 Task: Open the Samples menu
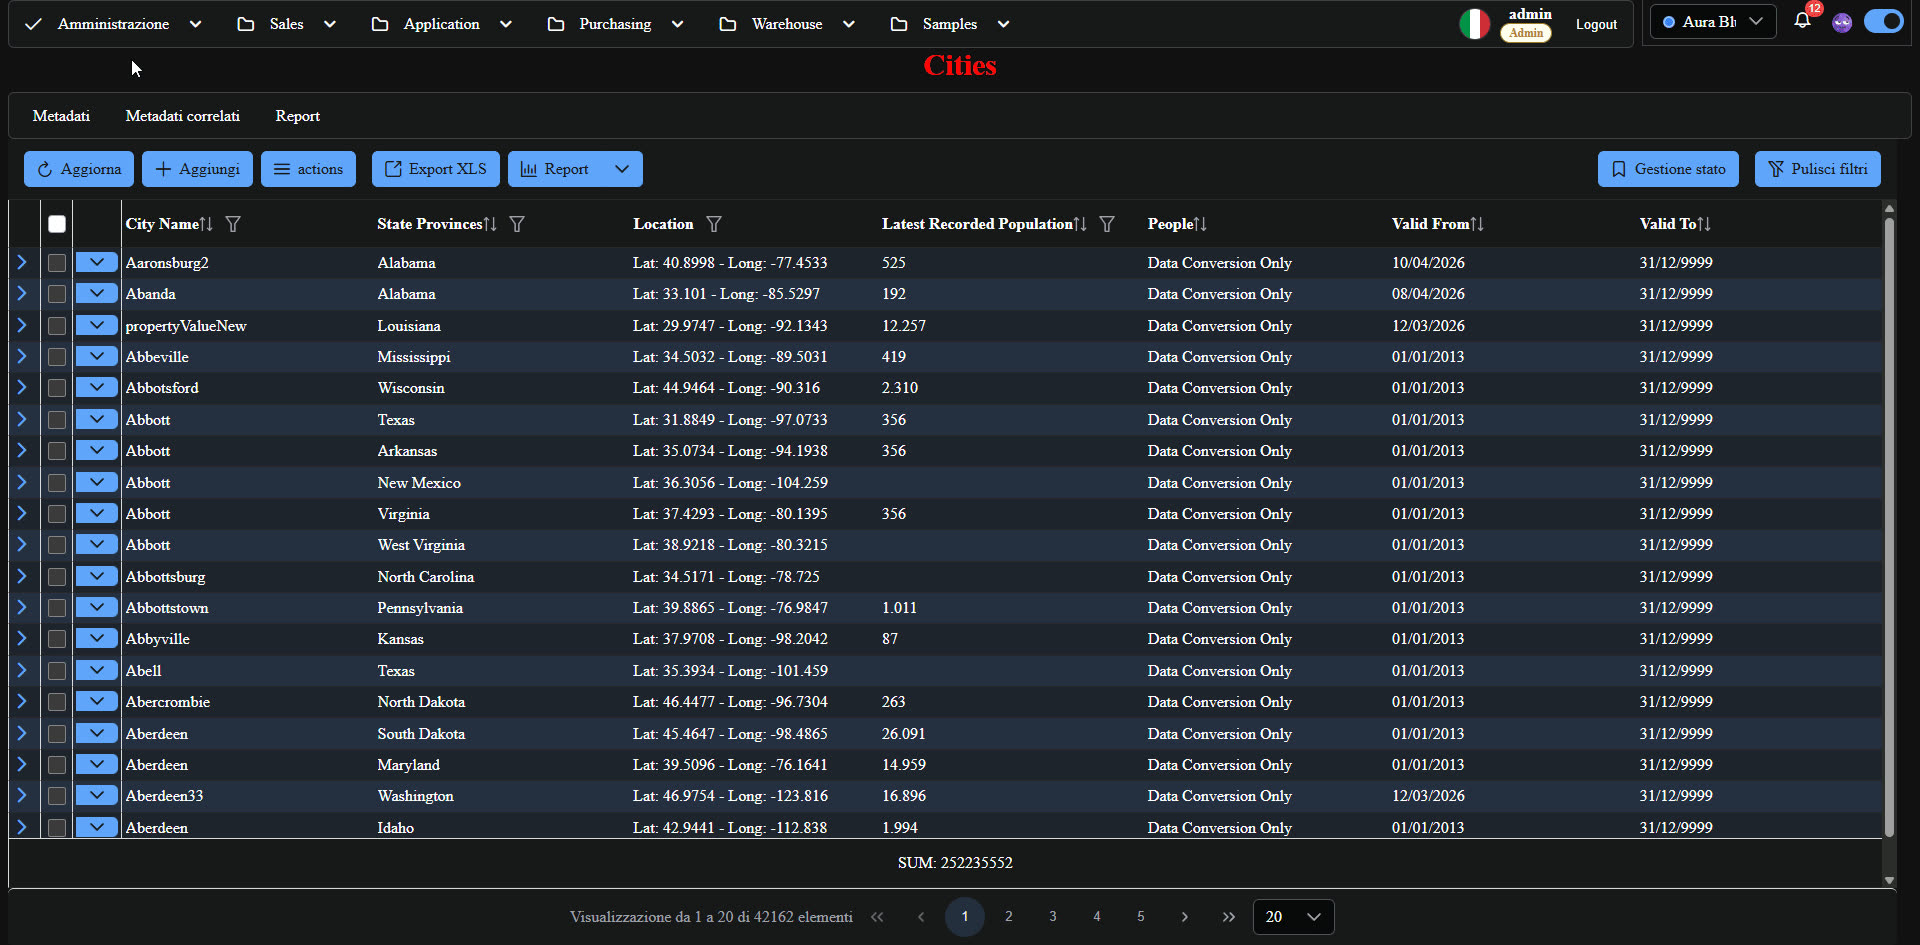point(949,24)
